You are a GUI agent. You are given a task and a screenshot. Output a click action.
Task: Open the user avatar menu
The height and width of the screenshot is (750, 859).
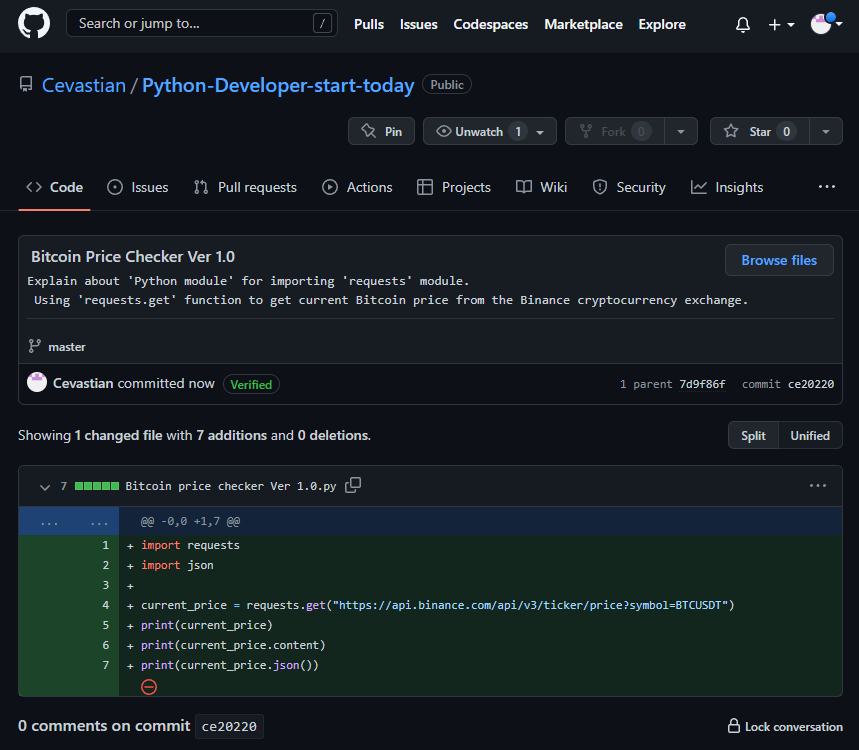click(826, 24)
